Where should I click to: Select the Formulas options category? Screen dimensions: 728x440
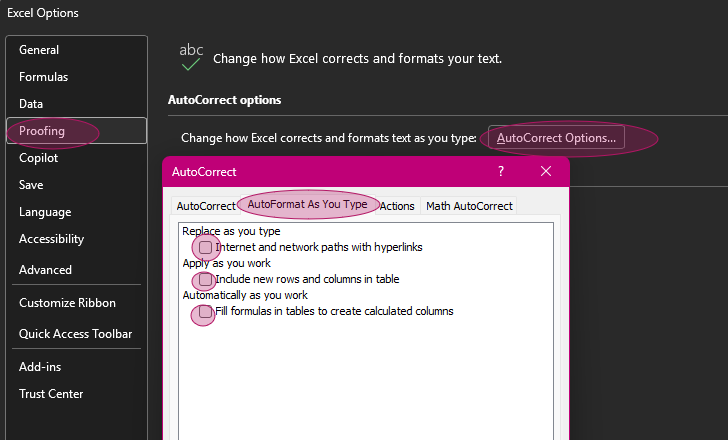point(77,77)
